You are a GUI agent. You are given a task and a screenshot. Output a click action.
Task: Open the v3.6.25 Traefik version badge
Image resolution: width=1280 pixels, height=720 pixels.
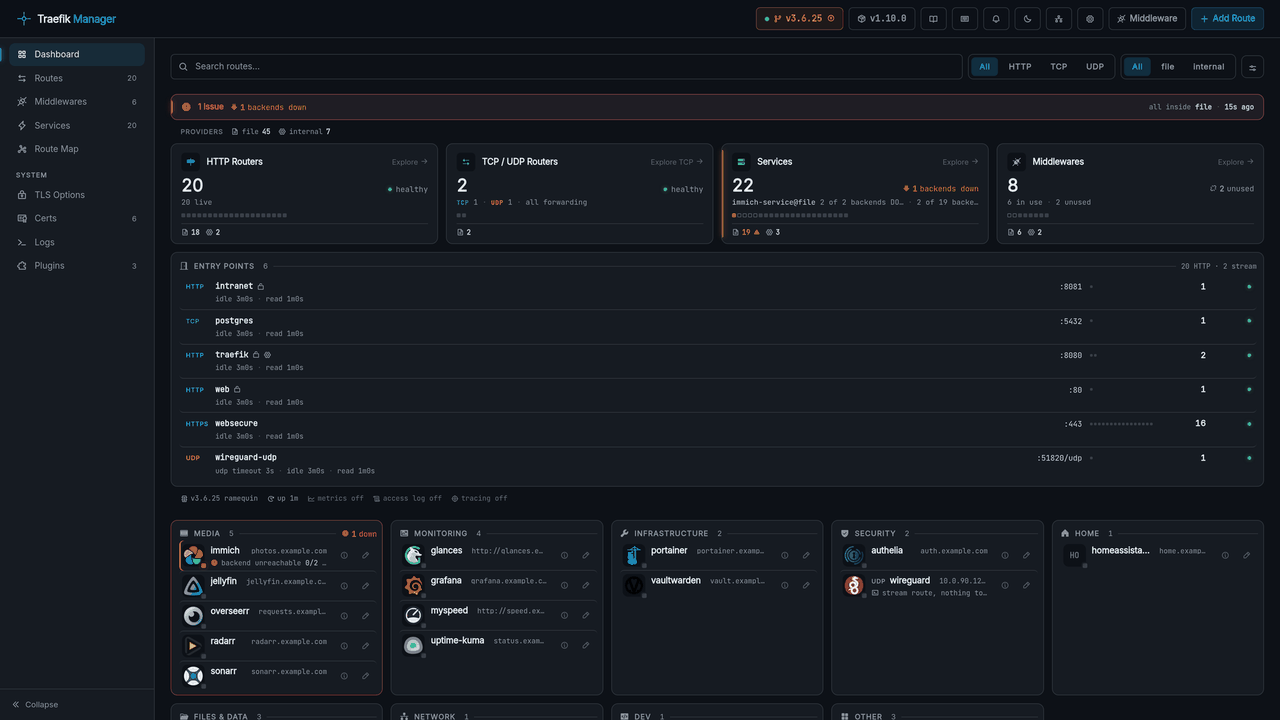(x=800, y=18)
